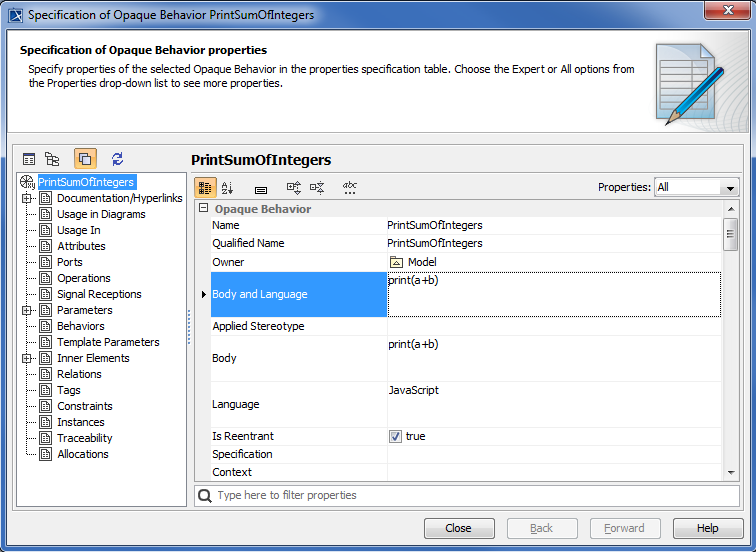Screen dimensions: 756x552
Task: Select Traceability in the left tree
Action: coord(84,438)
